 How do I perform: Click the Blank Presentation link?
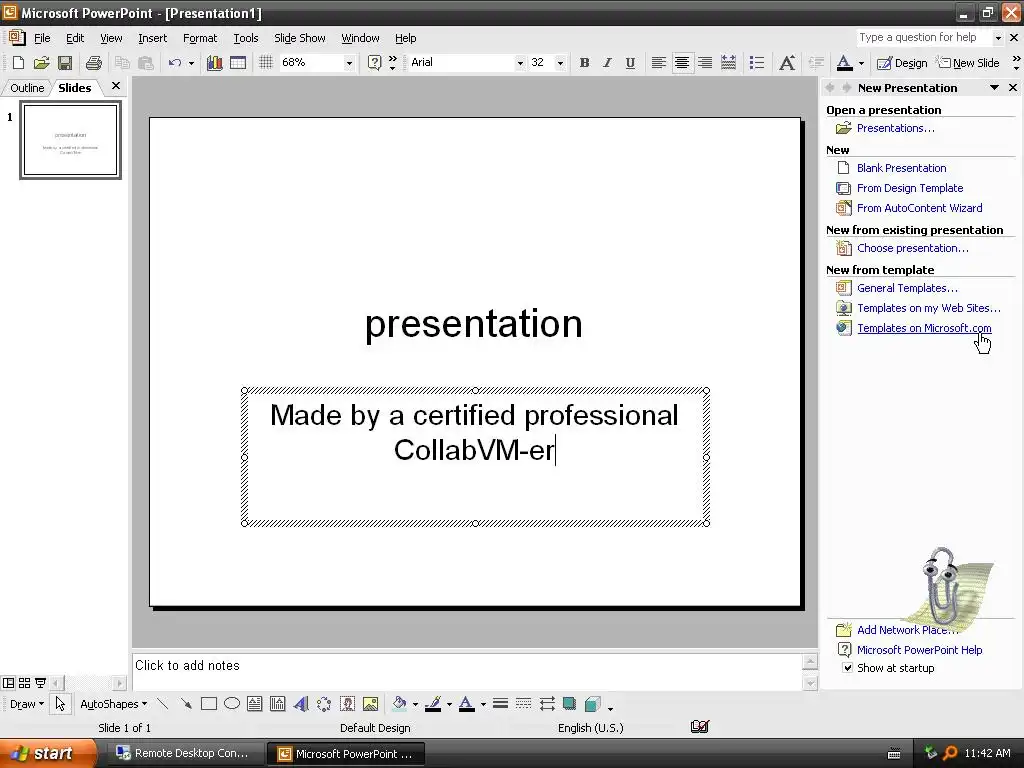click(x=901, y=168)
